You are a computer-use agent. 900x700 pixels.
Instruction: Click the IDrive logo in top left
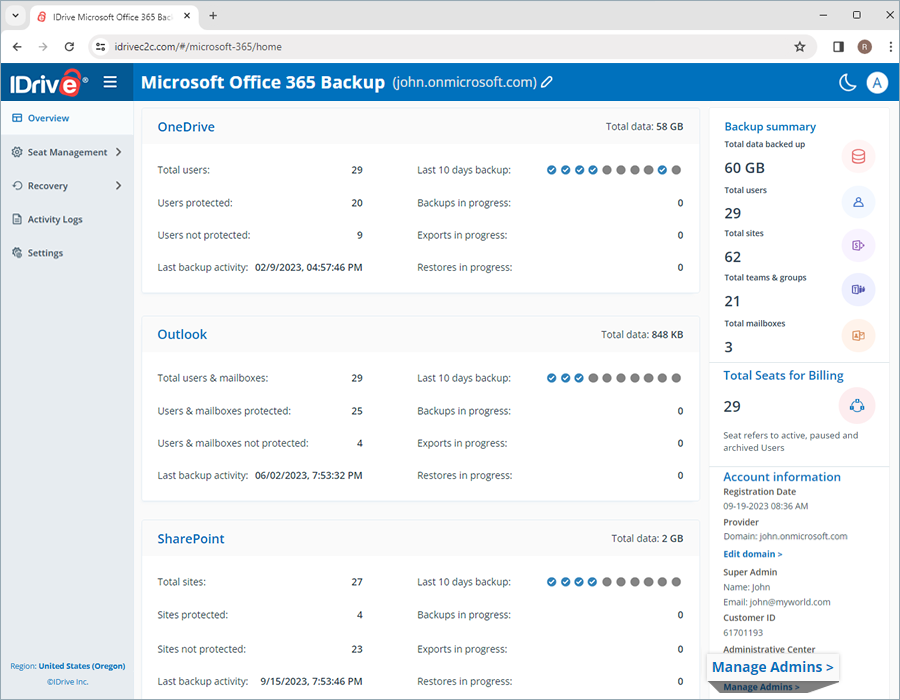(48, 82)
